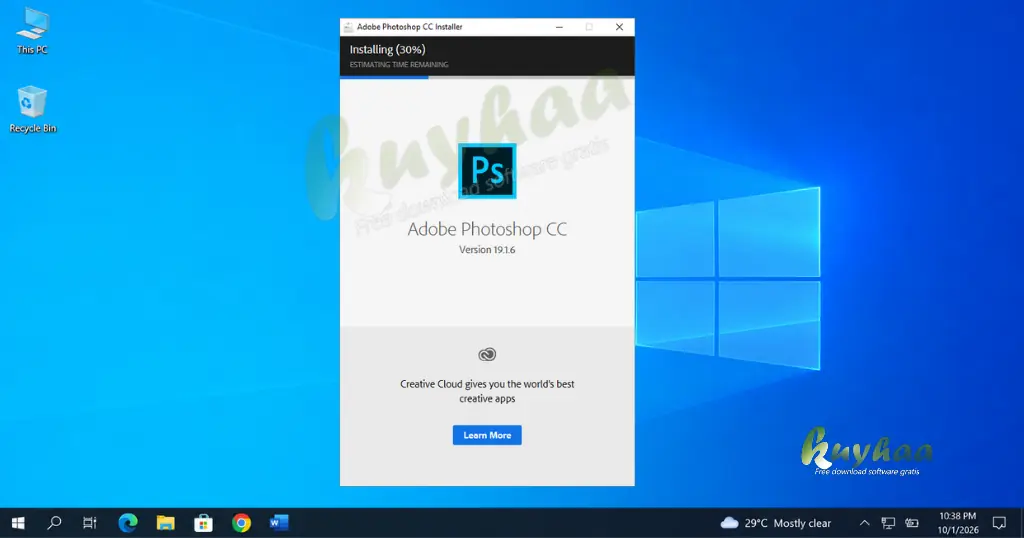Click the Mostly clear weather text
The height and width of the screenshot is (538, 1024).
click(x=802, y=523)
